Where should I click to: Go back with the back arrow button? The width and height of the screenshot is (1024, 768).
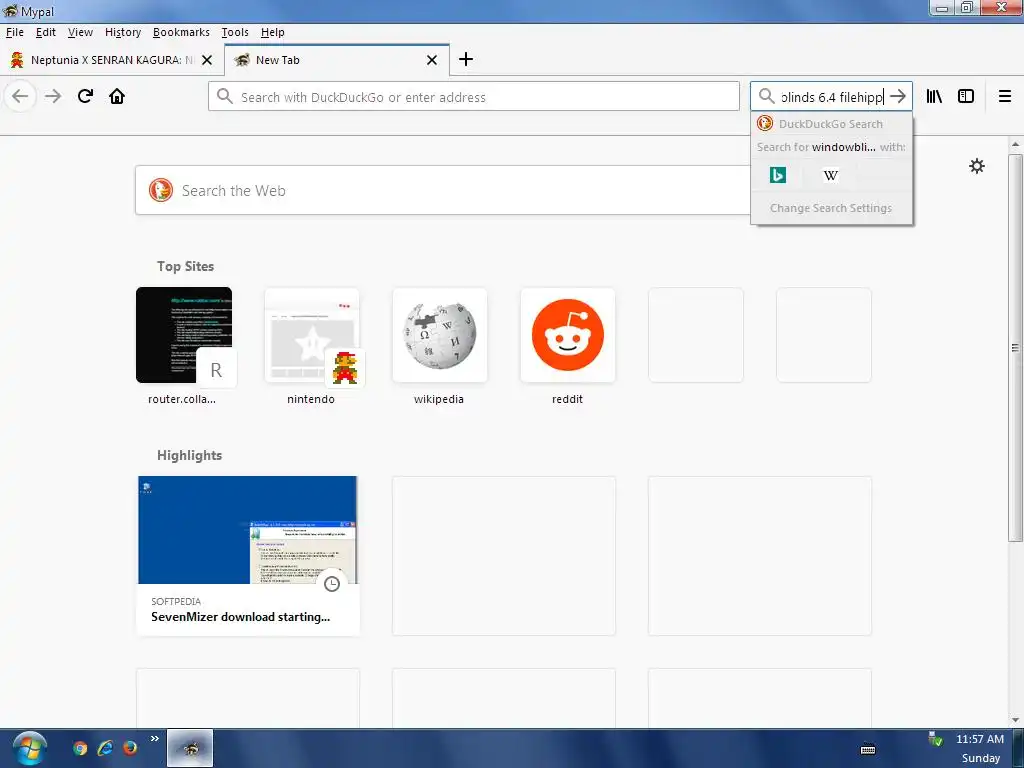pyautogui.click(x=20, y=97)
